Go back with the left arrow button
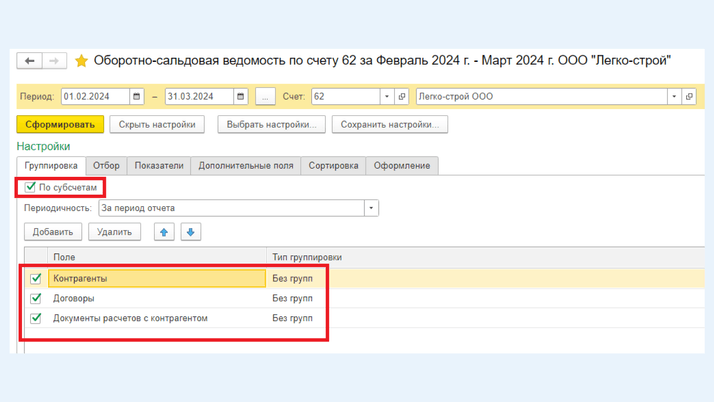This screenshot has height=402, width=714. 30,61
